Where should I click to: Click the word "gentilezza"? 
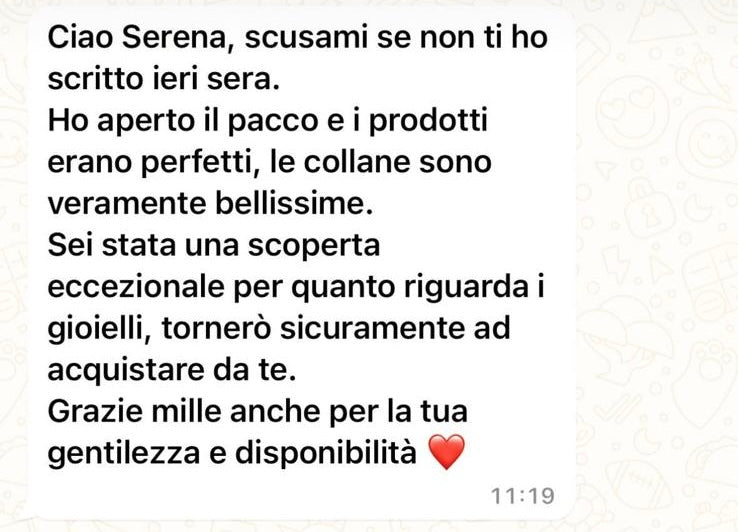coord(124,453)
